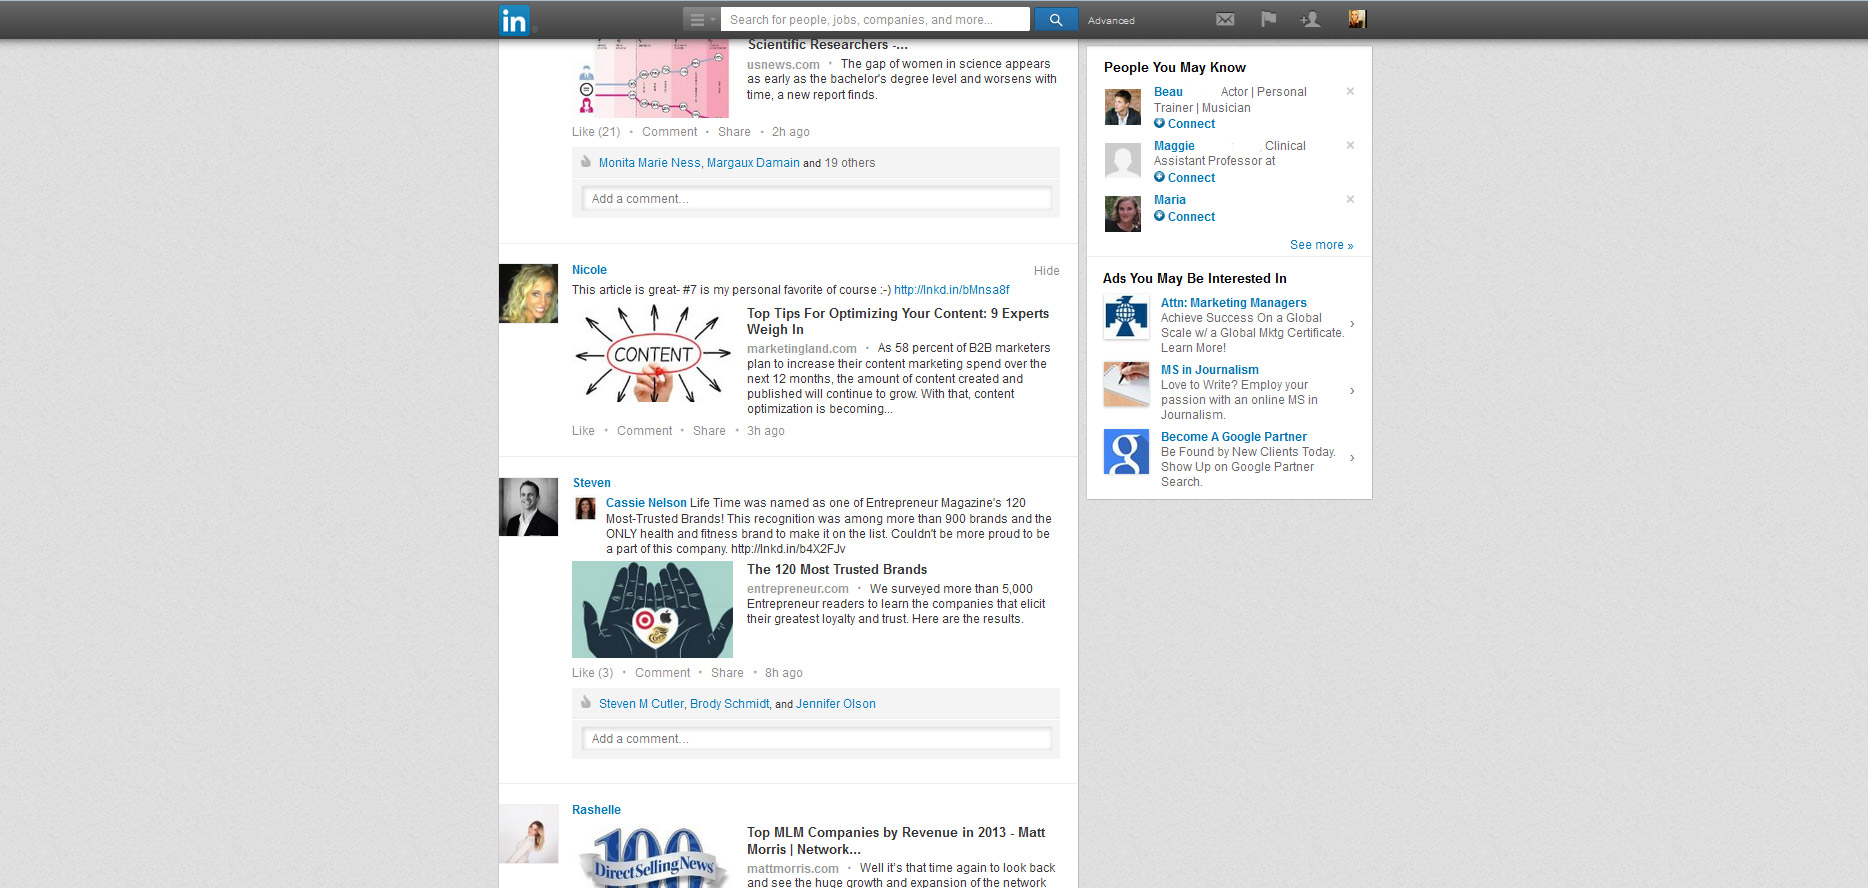
Task: Open the add connections icon
Action: pyautogui.click(x=1310, y=19)
